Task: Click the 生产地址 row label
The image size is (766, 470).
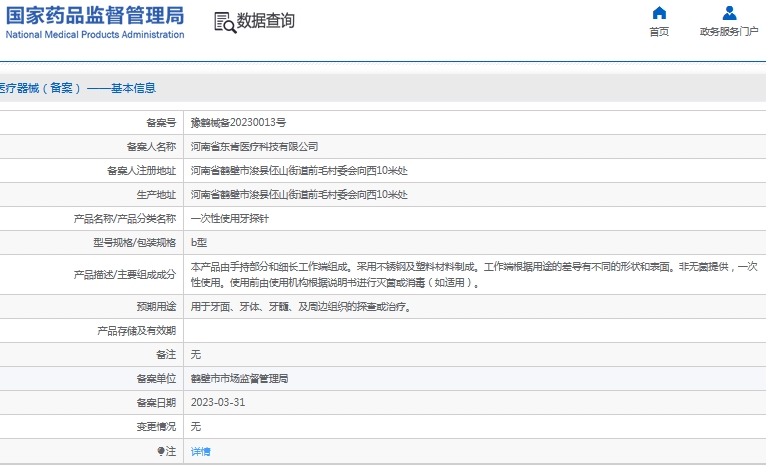Action: [x=156, y=194]
